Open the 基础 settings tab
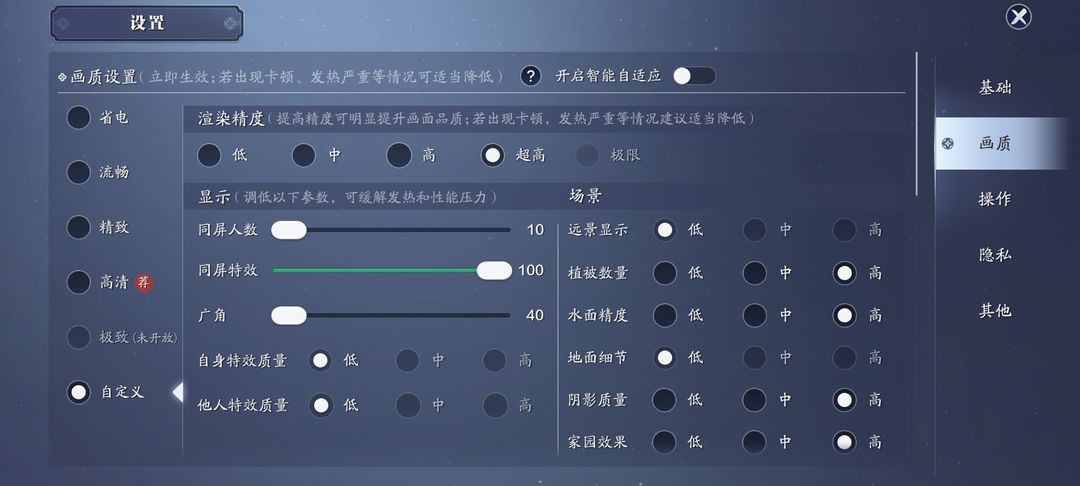The height and width of the screenshot is (486, 1080). [995, 87]
